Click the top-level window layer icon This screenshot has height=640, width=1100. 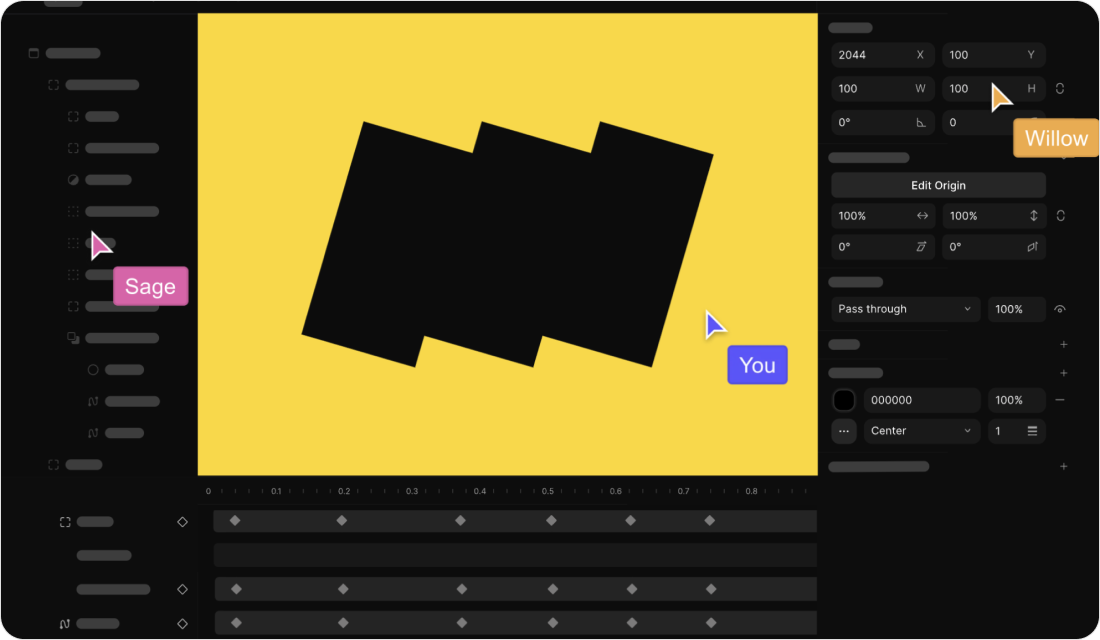[33, 53]
